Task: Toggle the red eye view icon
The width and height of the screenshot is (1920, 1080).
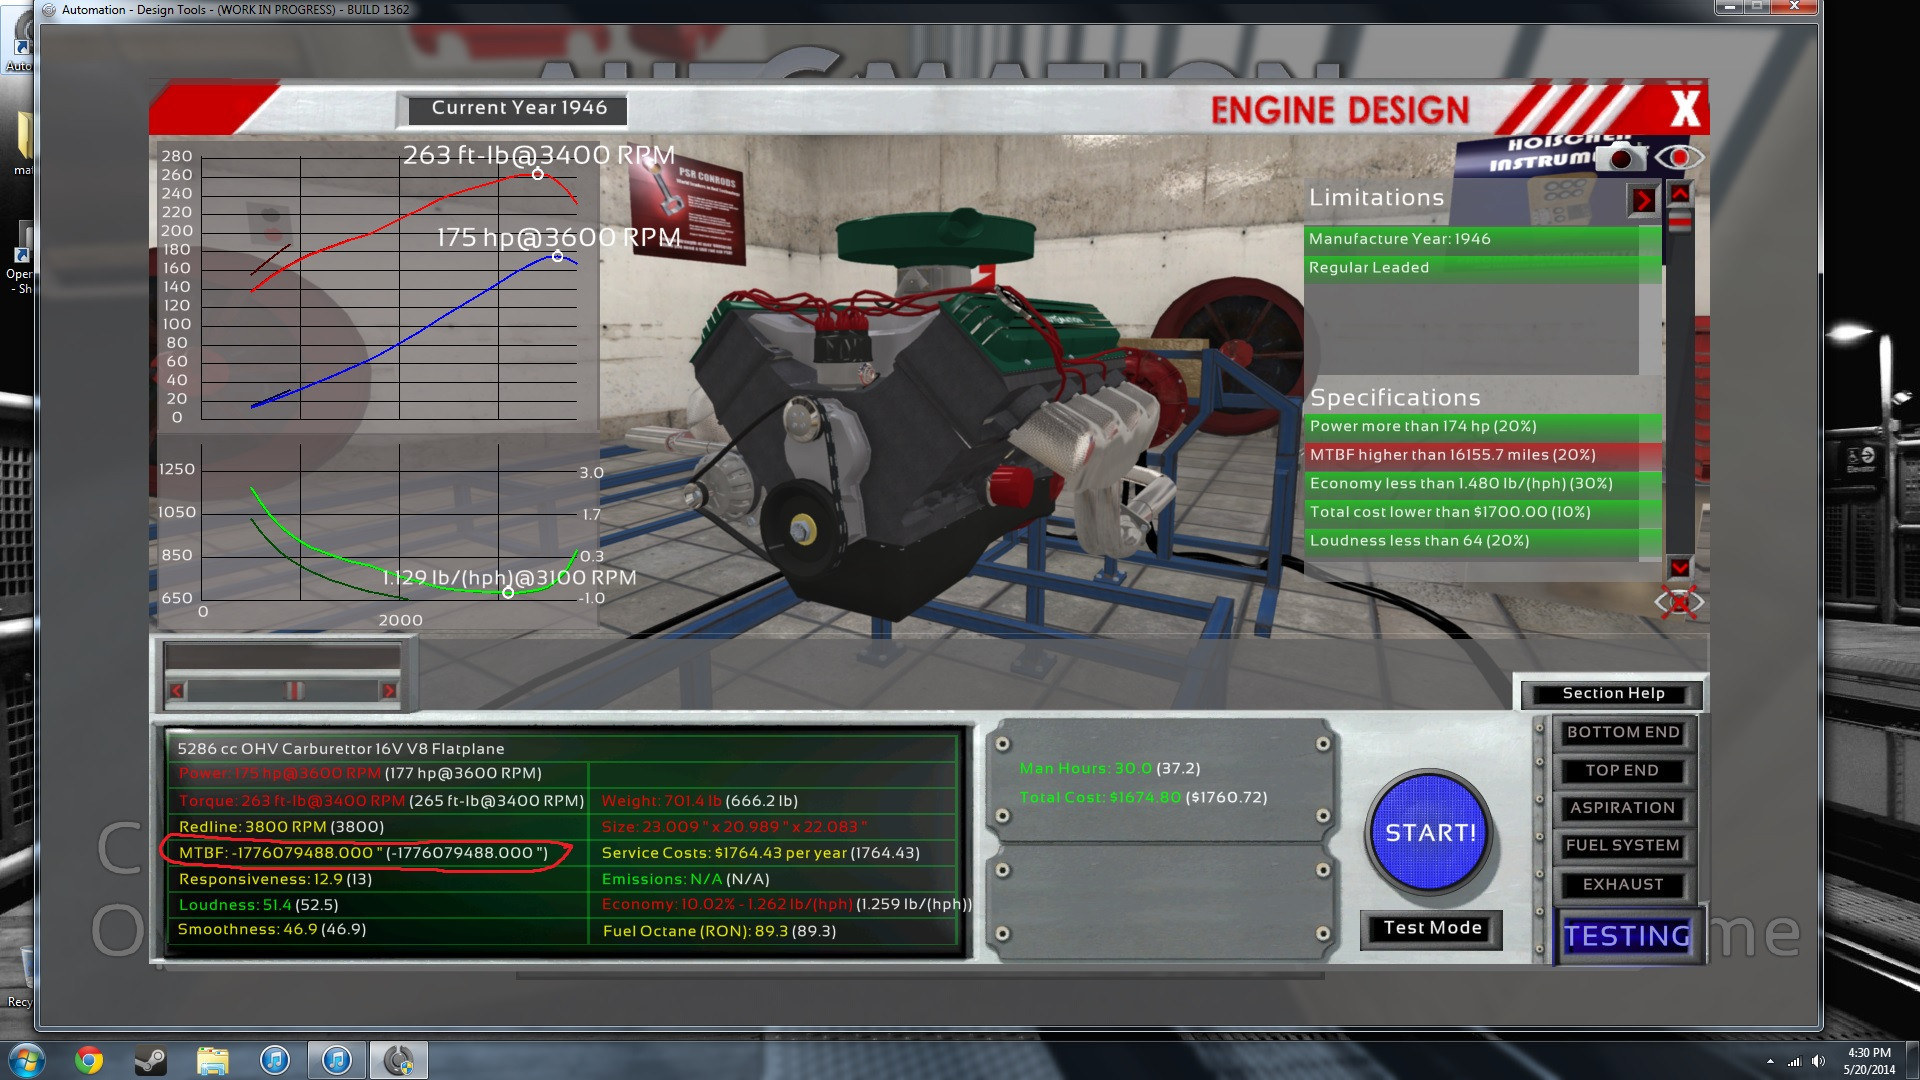Action: (x=1679, y=158)
